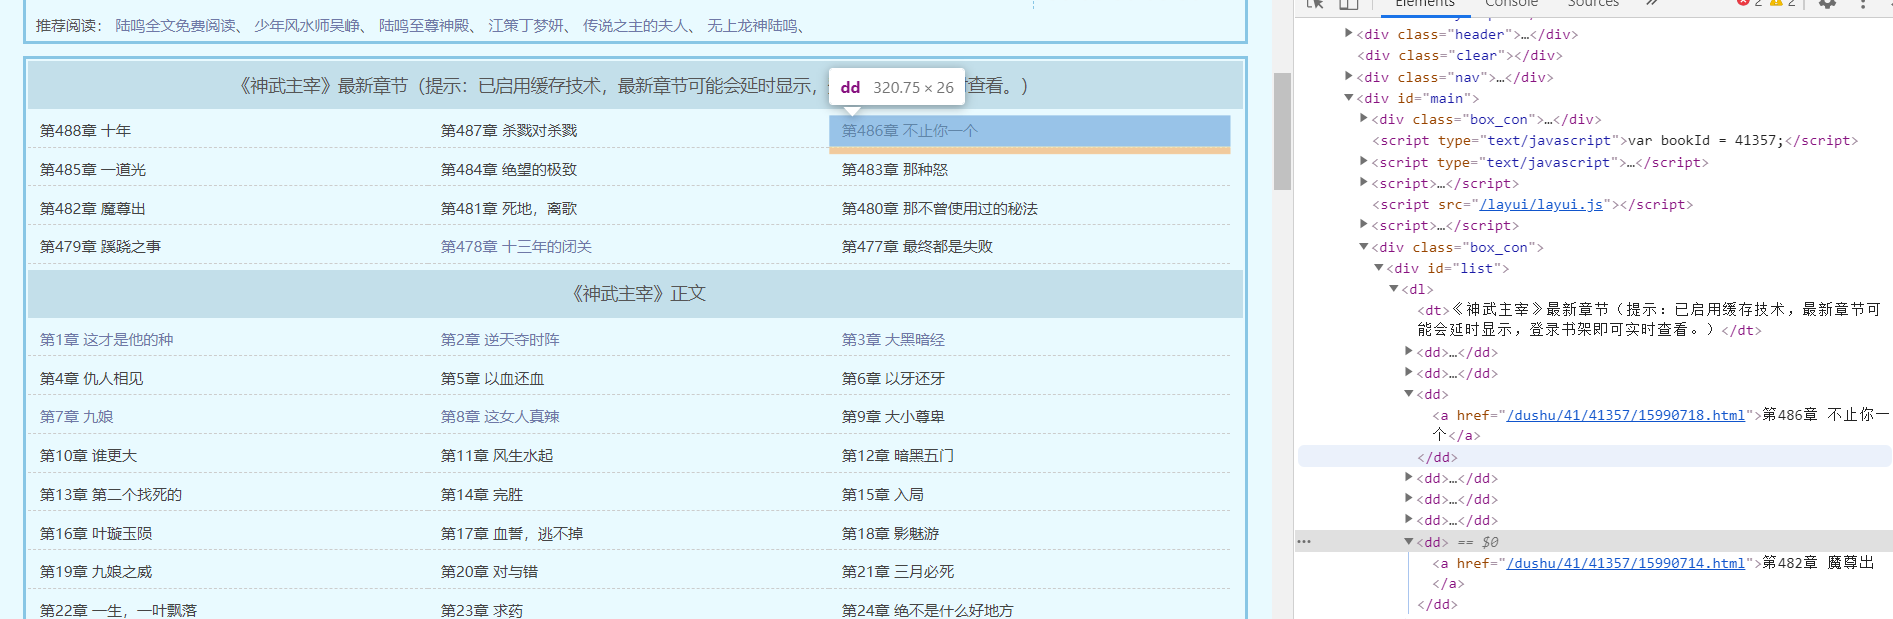Collapse the dd node containing 第486章
Image resolution: width=1893 pixels, height=619 pixels.
(1409, 394)
